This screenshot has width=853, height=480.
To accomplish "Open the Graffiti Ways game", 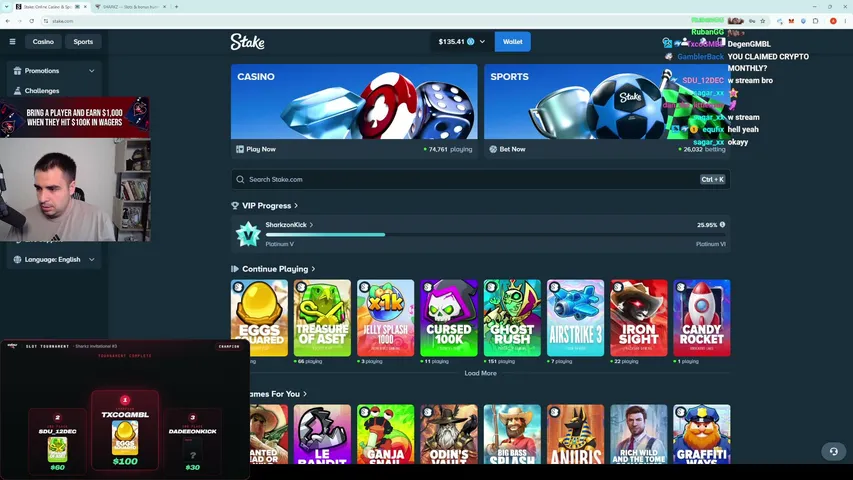I will pos(702,434).
